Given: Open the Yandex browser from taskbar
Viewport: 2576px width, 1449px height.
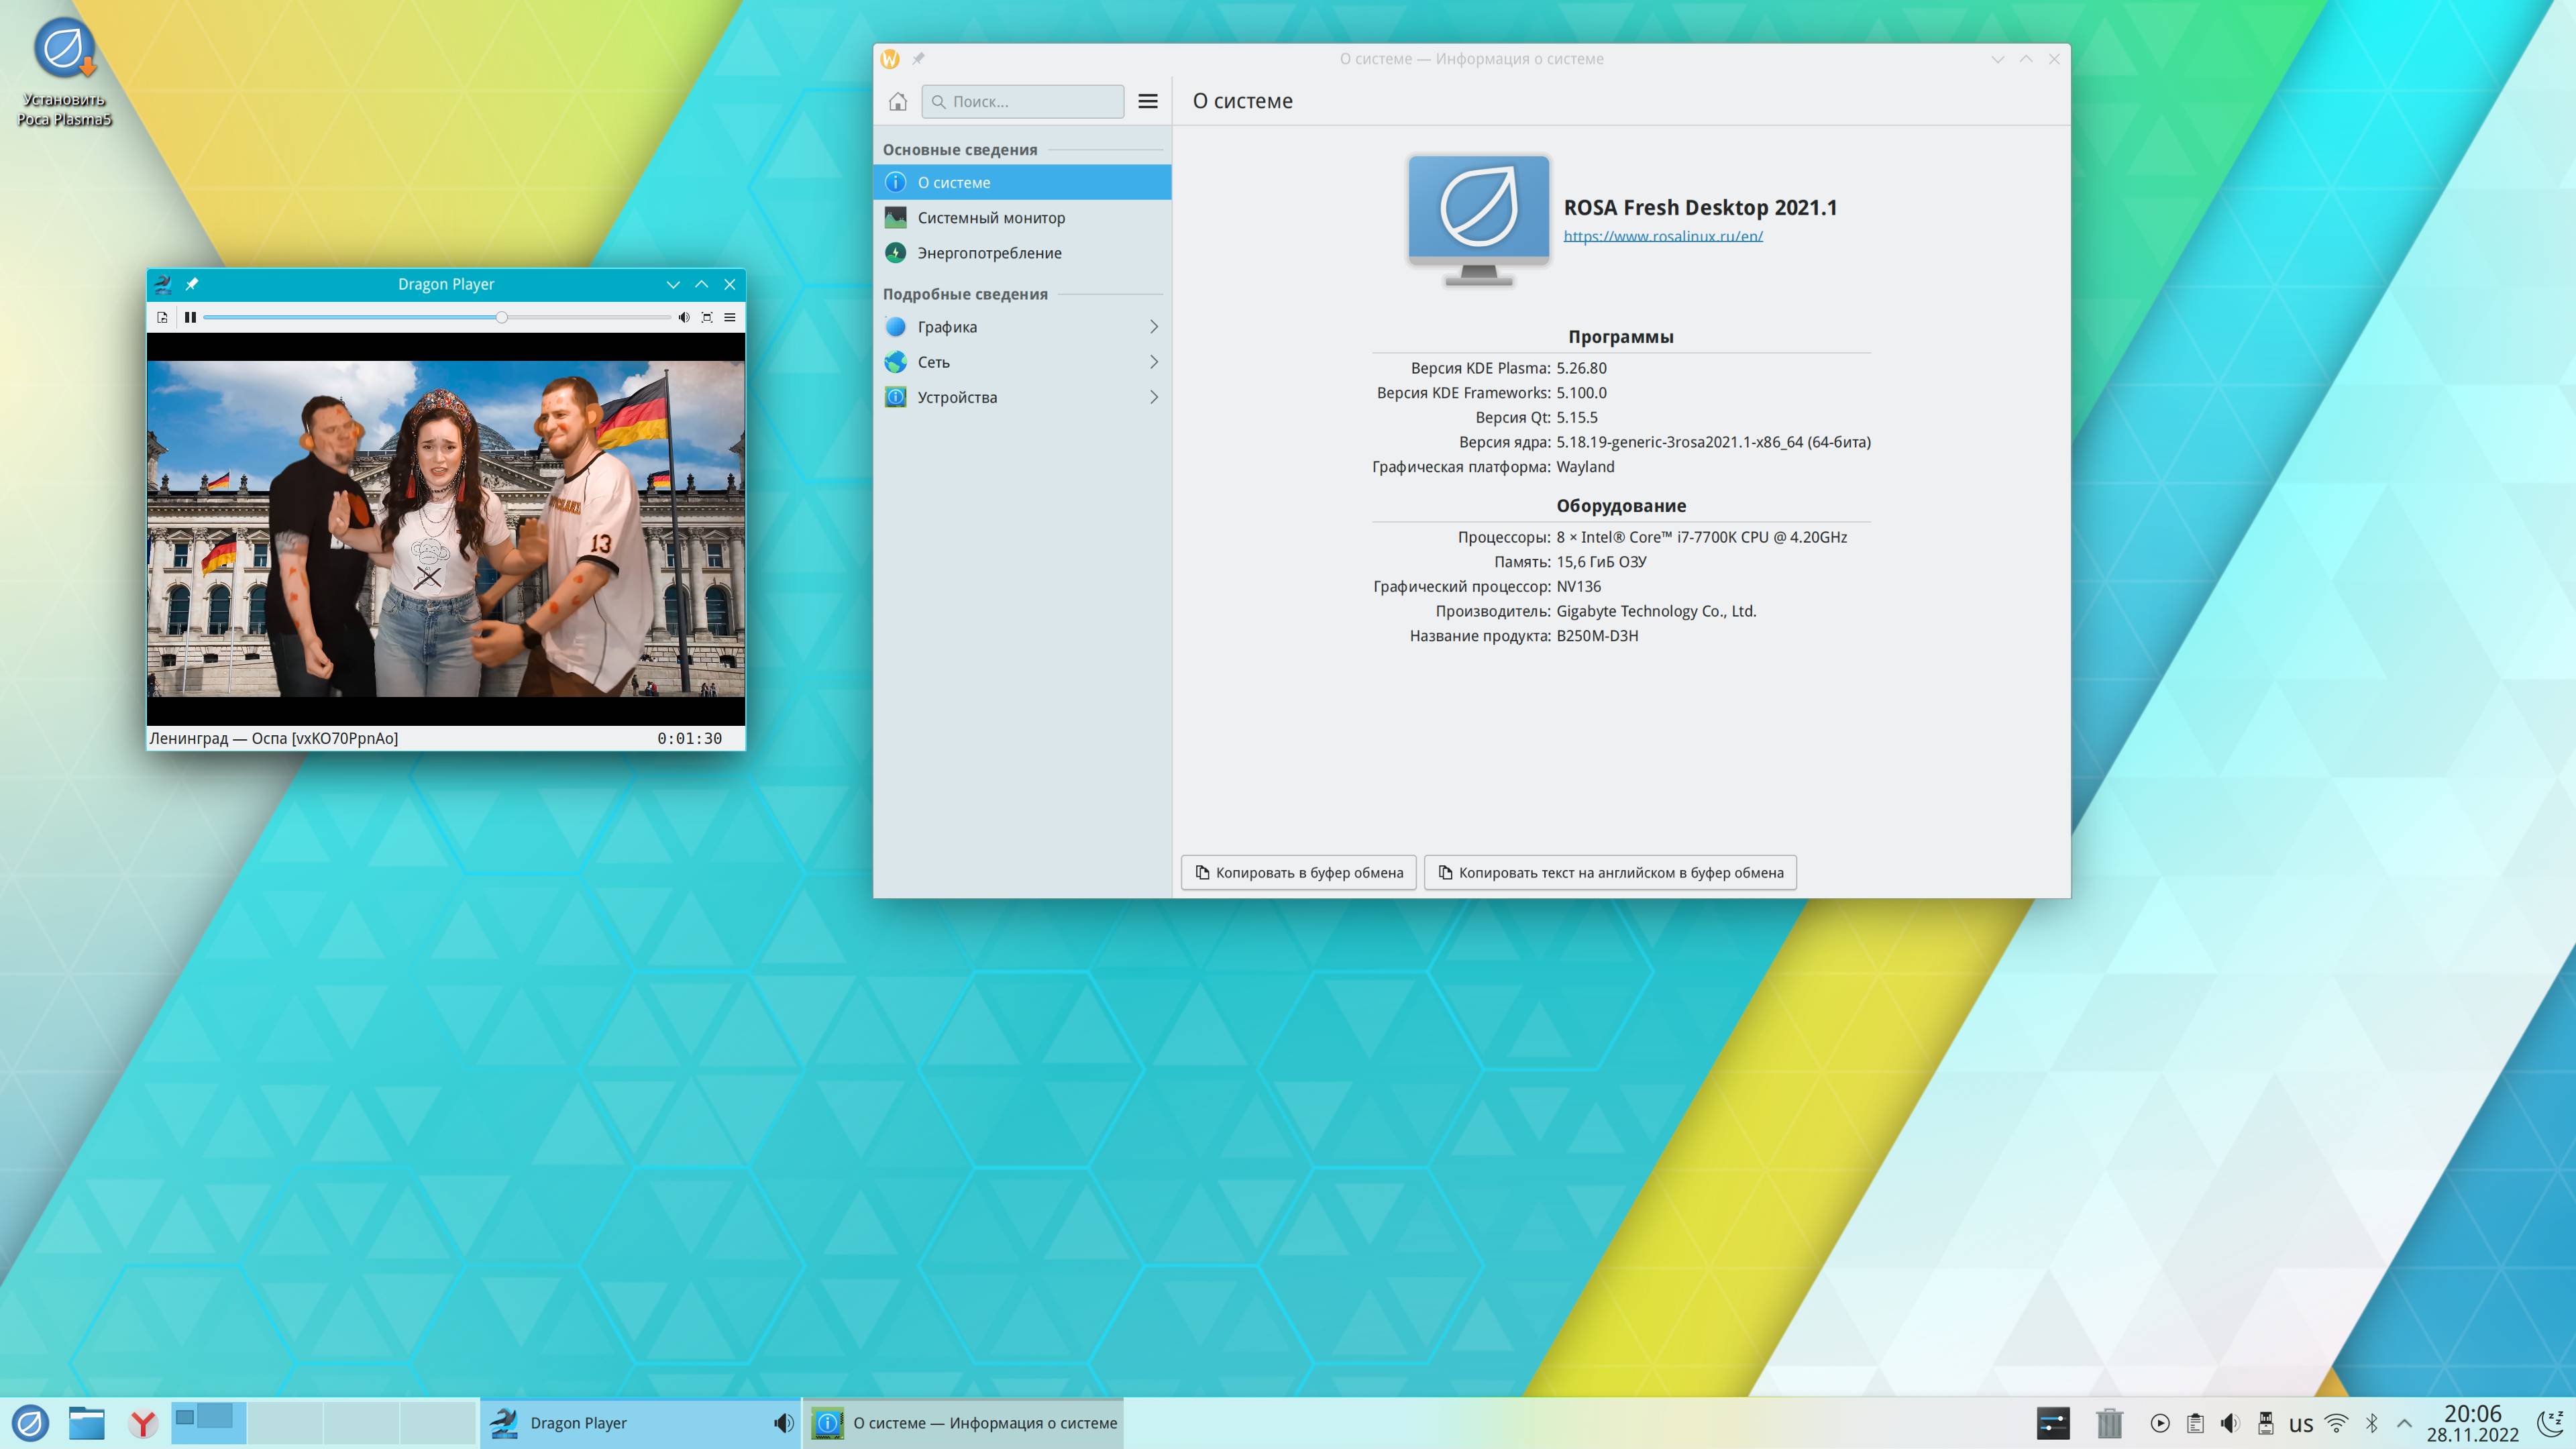Looking at the screenshot, I should pyautogui.click(x=143, y=1423).
